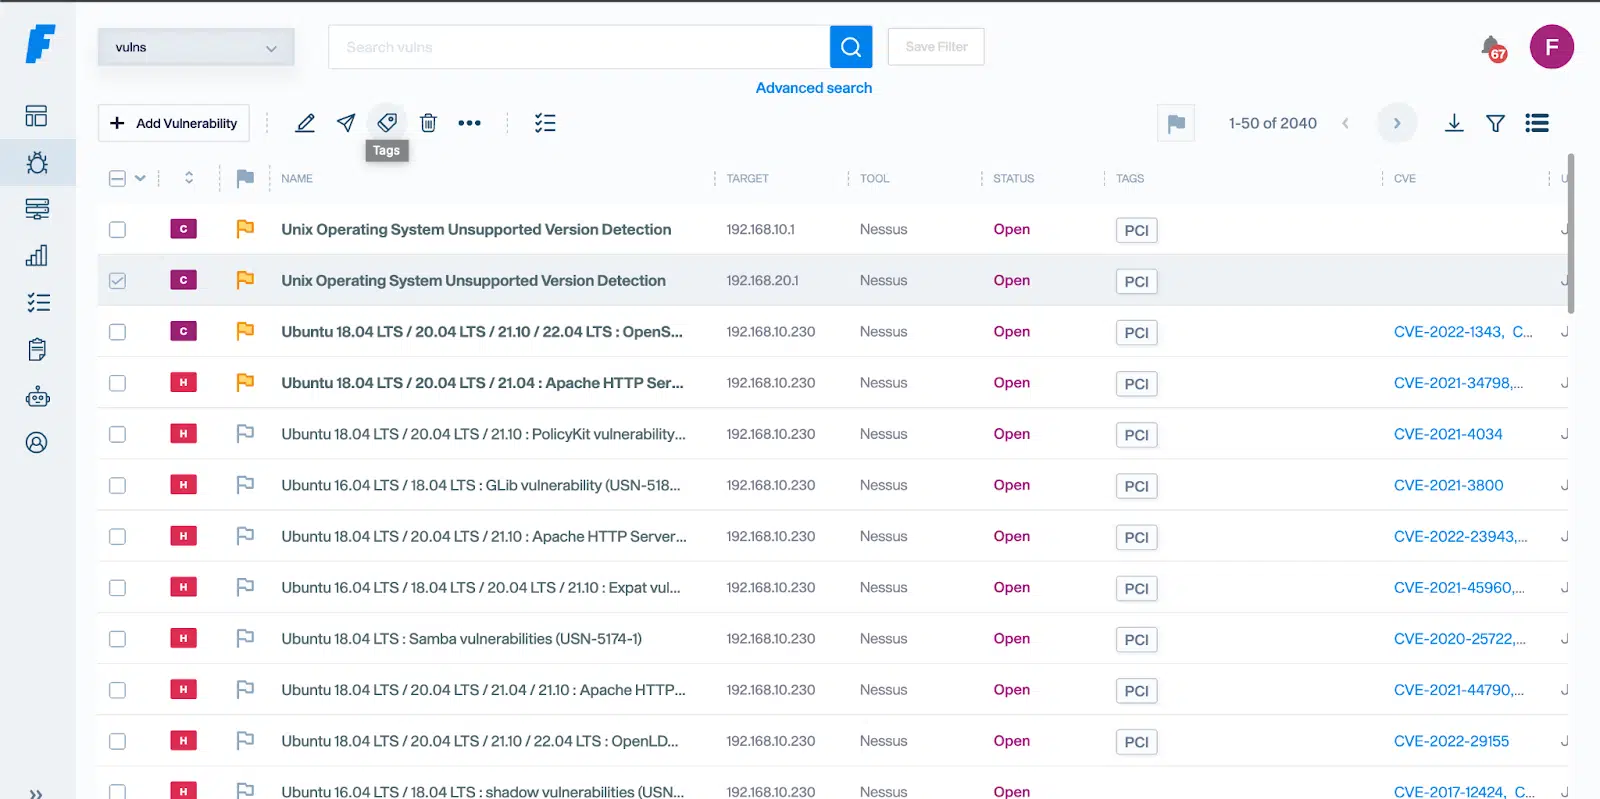Sort by TARGET column header

coord(747,178)
